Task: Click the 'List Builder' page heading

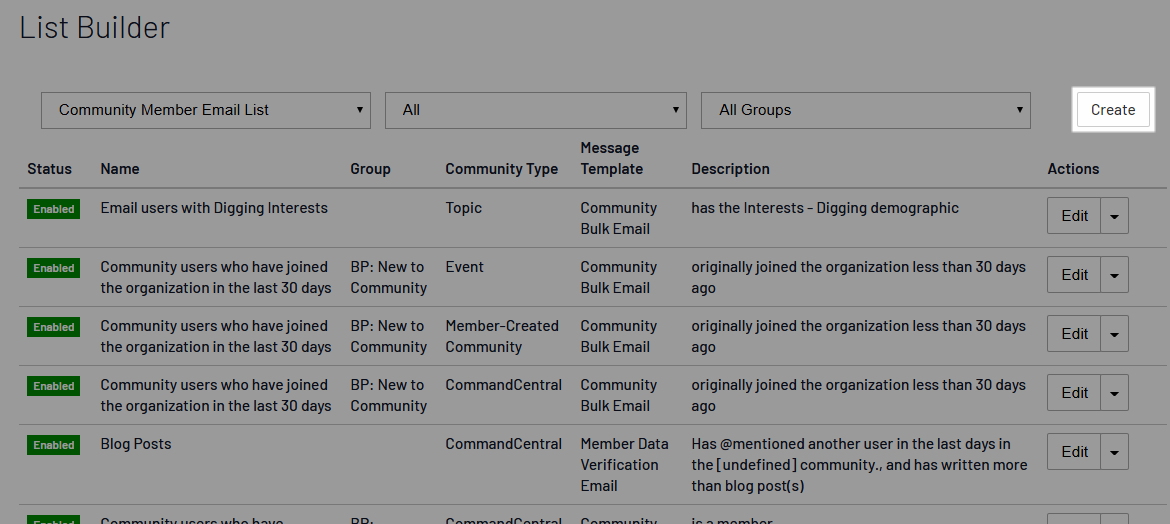Action: [95, 28]
